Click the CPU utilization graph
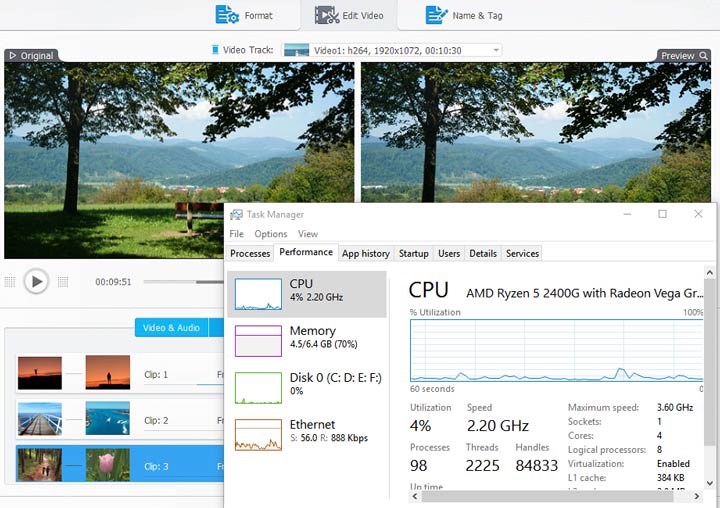The height and width of the screenshot is (508, 720). click(x=557, y=350)
